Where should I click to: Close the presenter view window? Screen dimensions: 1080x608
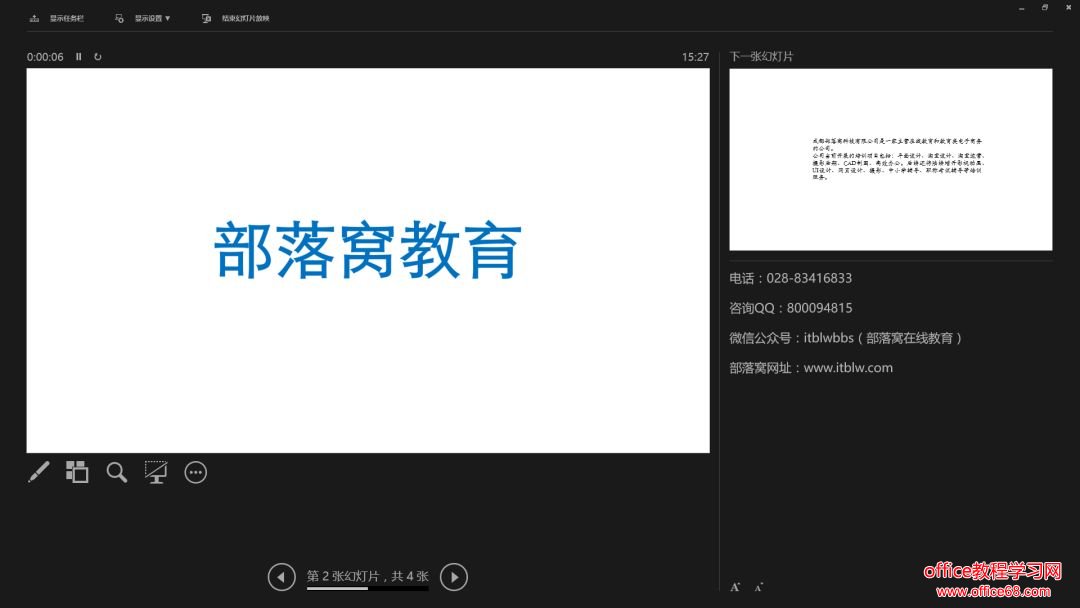pyautogui.click(x=1069, y=8)
